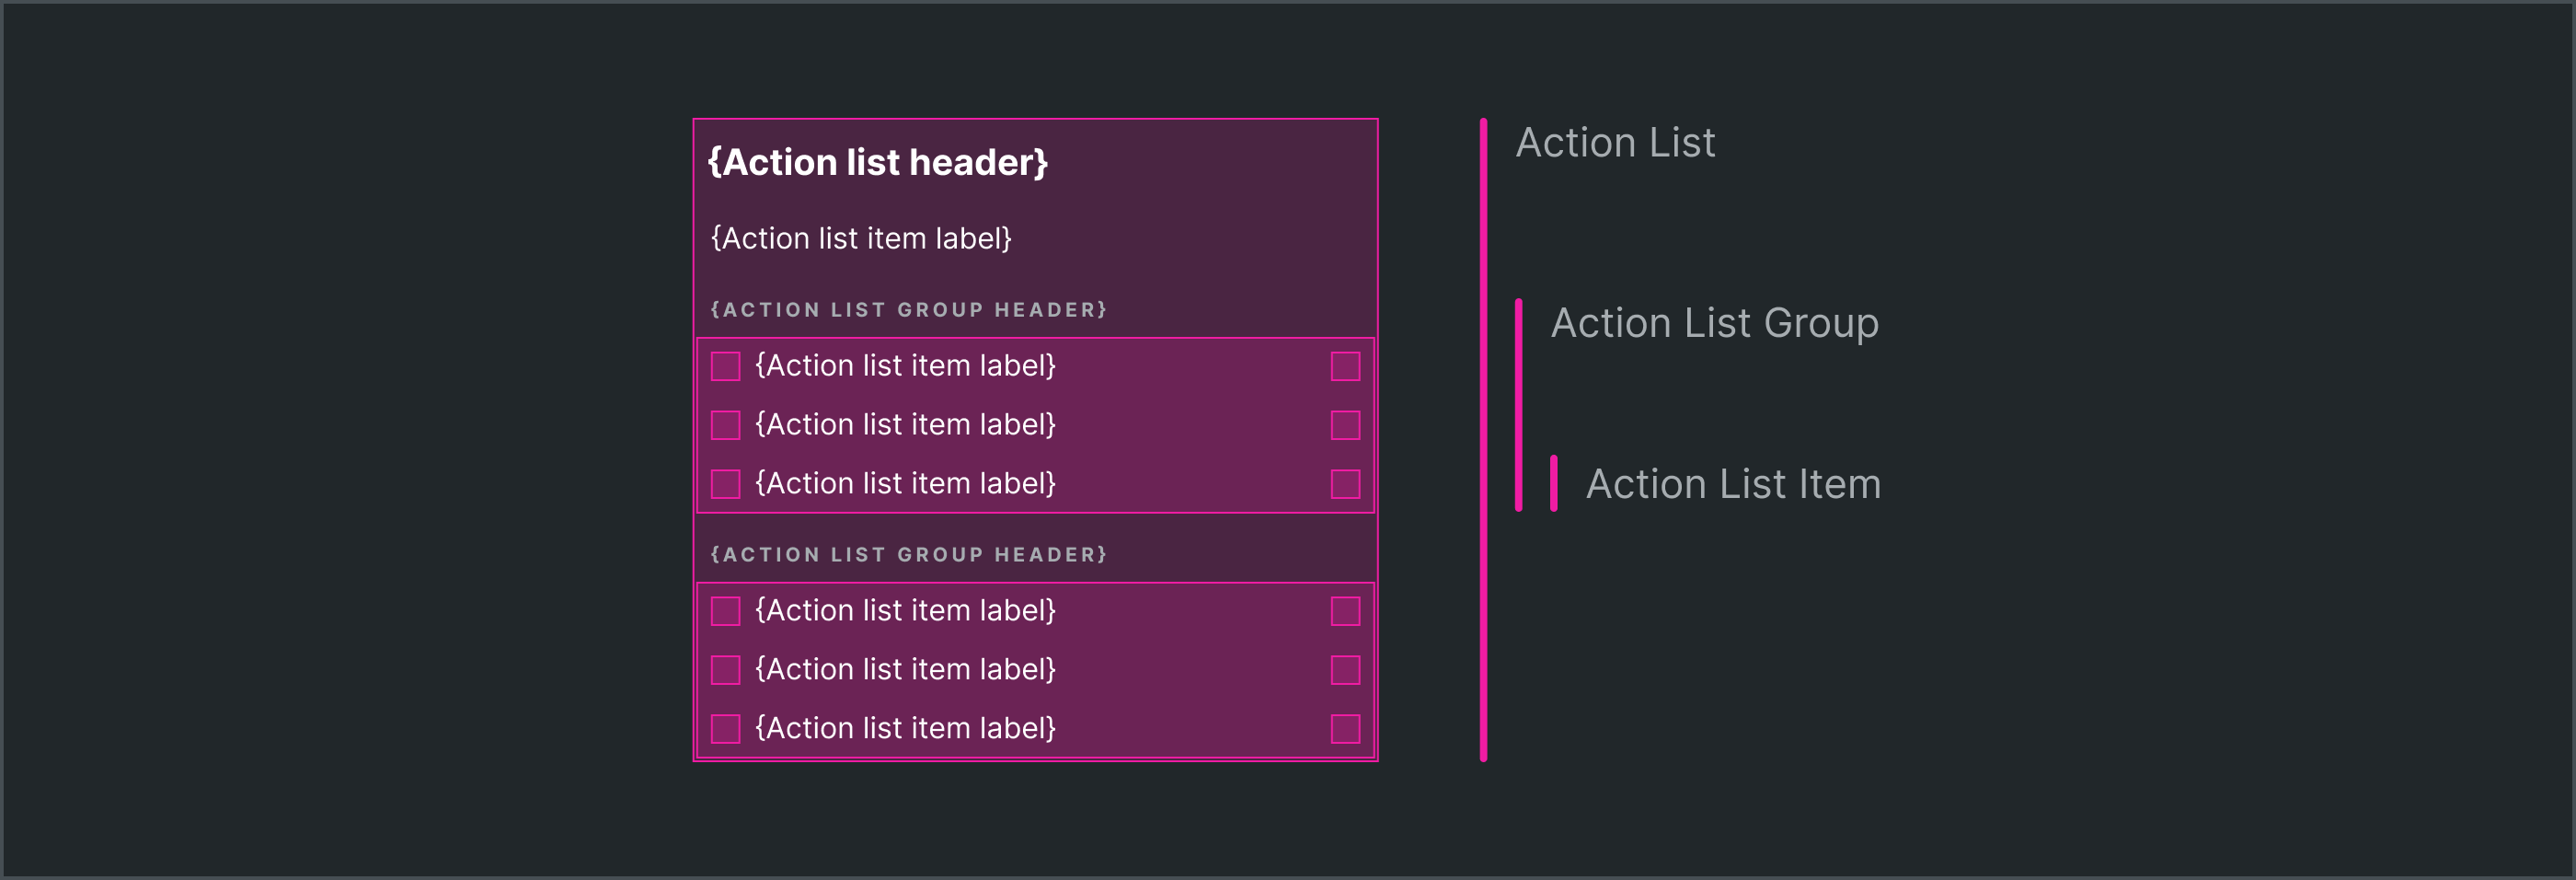Click trailing icon of second group's last item

[x=1345, y=729]
